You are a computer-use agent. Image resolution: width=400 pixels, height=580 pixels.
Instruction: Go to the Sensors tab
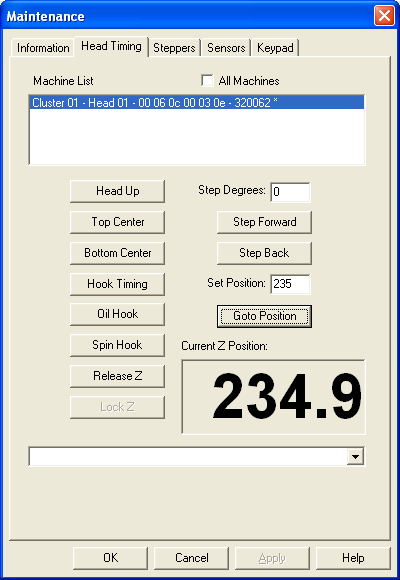pos(226,48)
